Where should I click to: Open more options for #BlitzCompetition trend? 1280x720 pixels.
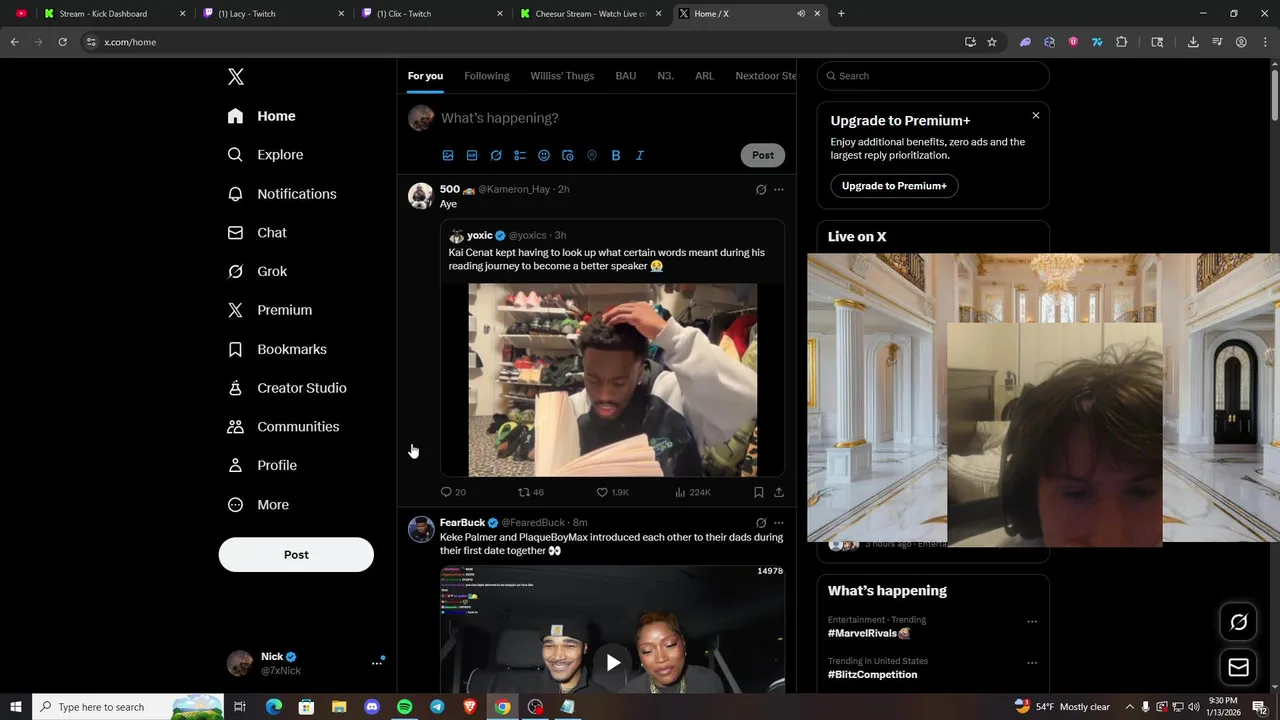pyautogui.click(x=1032, y=663)
